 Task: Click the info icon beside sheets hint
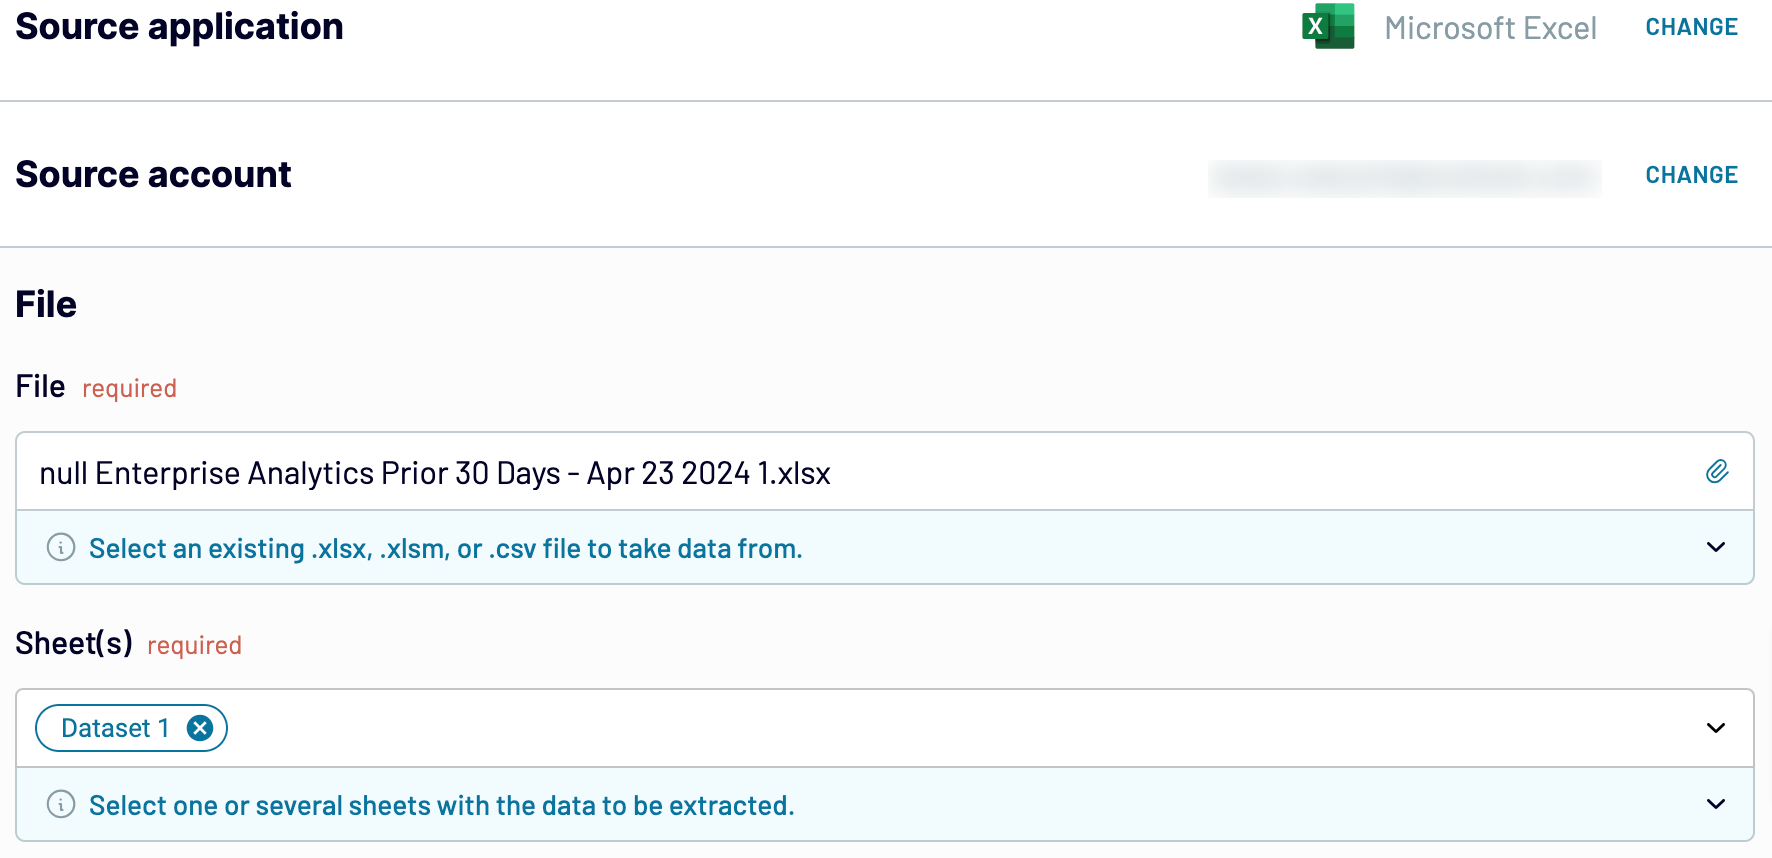(61, 805)
